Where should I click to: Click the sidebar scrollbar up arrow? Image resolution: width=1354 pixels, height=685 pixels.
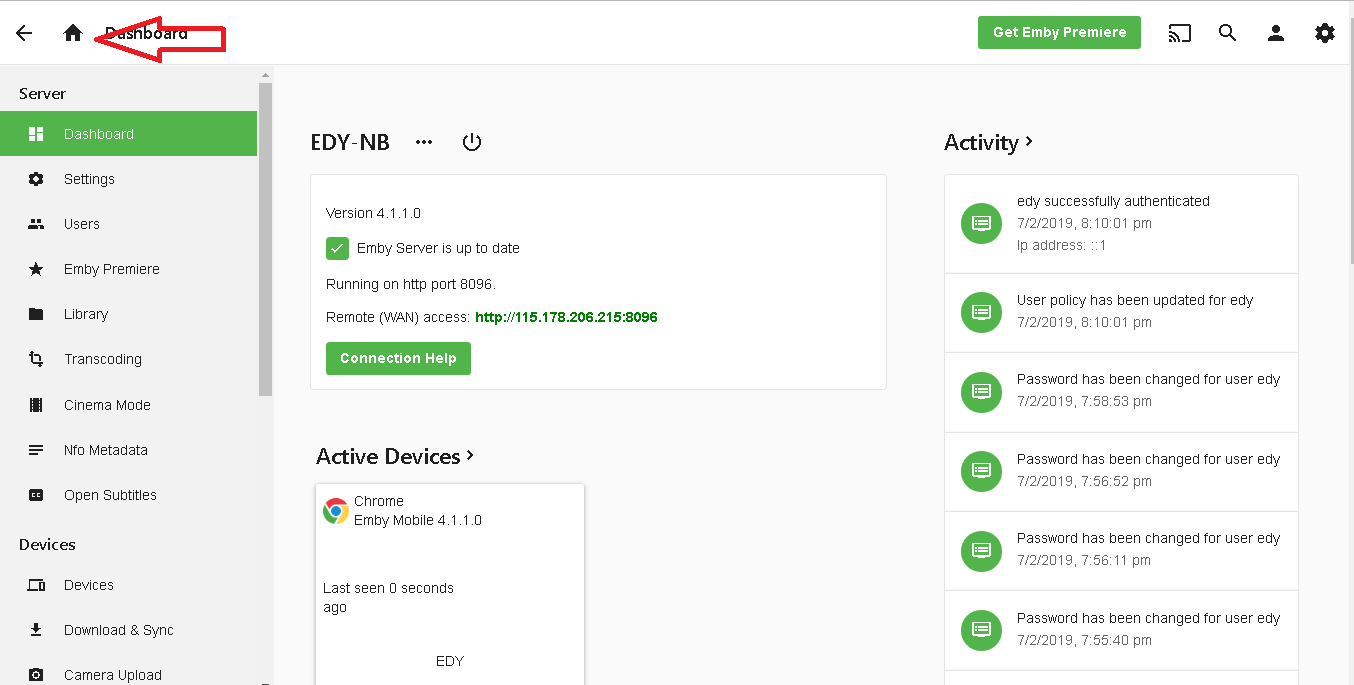pyautogui.click(x=265, y=75)
